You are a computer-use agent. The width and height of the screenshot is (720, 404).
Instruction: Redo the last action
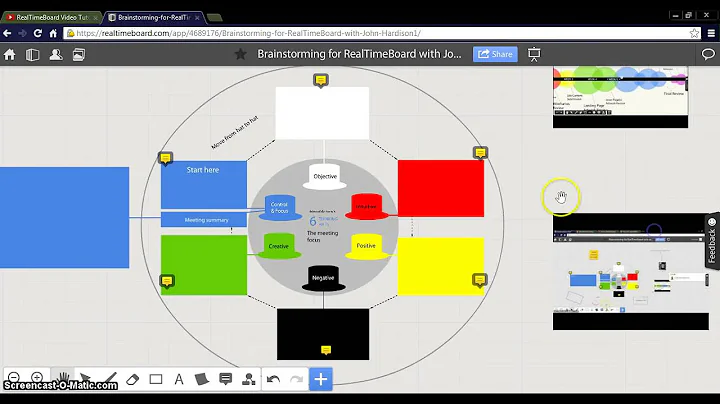click(x=297, y=379)
